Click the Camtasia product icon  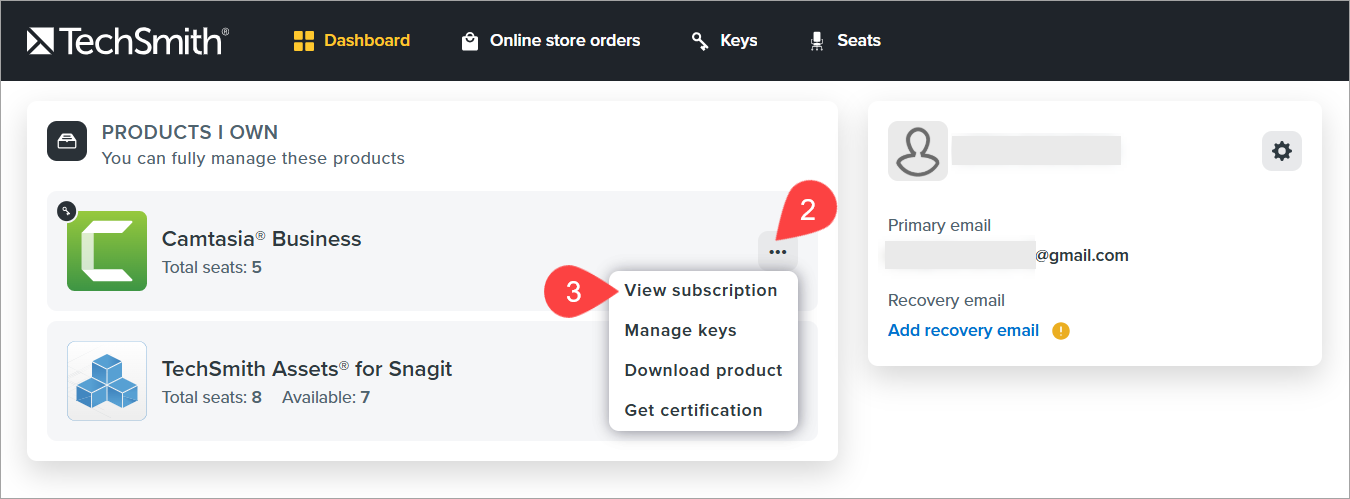(x=107, y=251)
